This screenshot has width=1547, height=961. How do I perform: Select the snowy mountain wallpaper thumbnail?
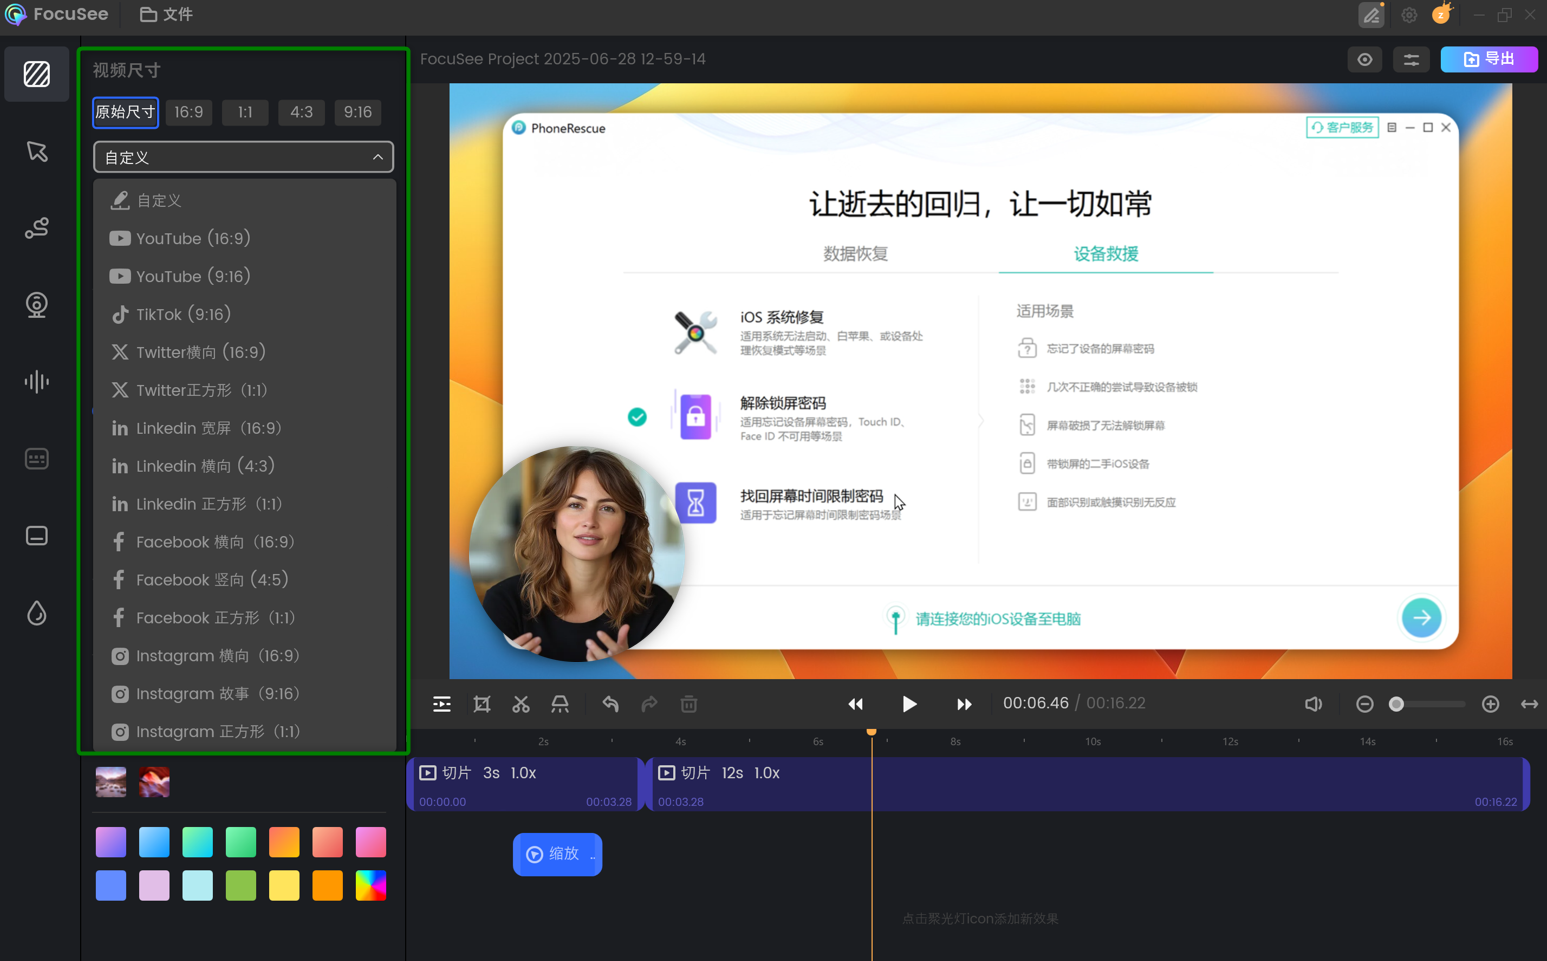(x=111, y=782)
